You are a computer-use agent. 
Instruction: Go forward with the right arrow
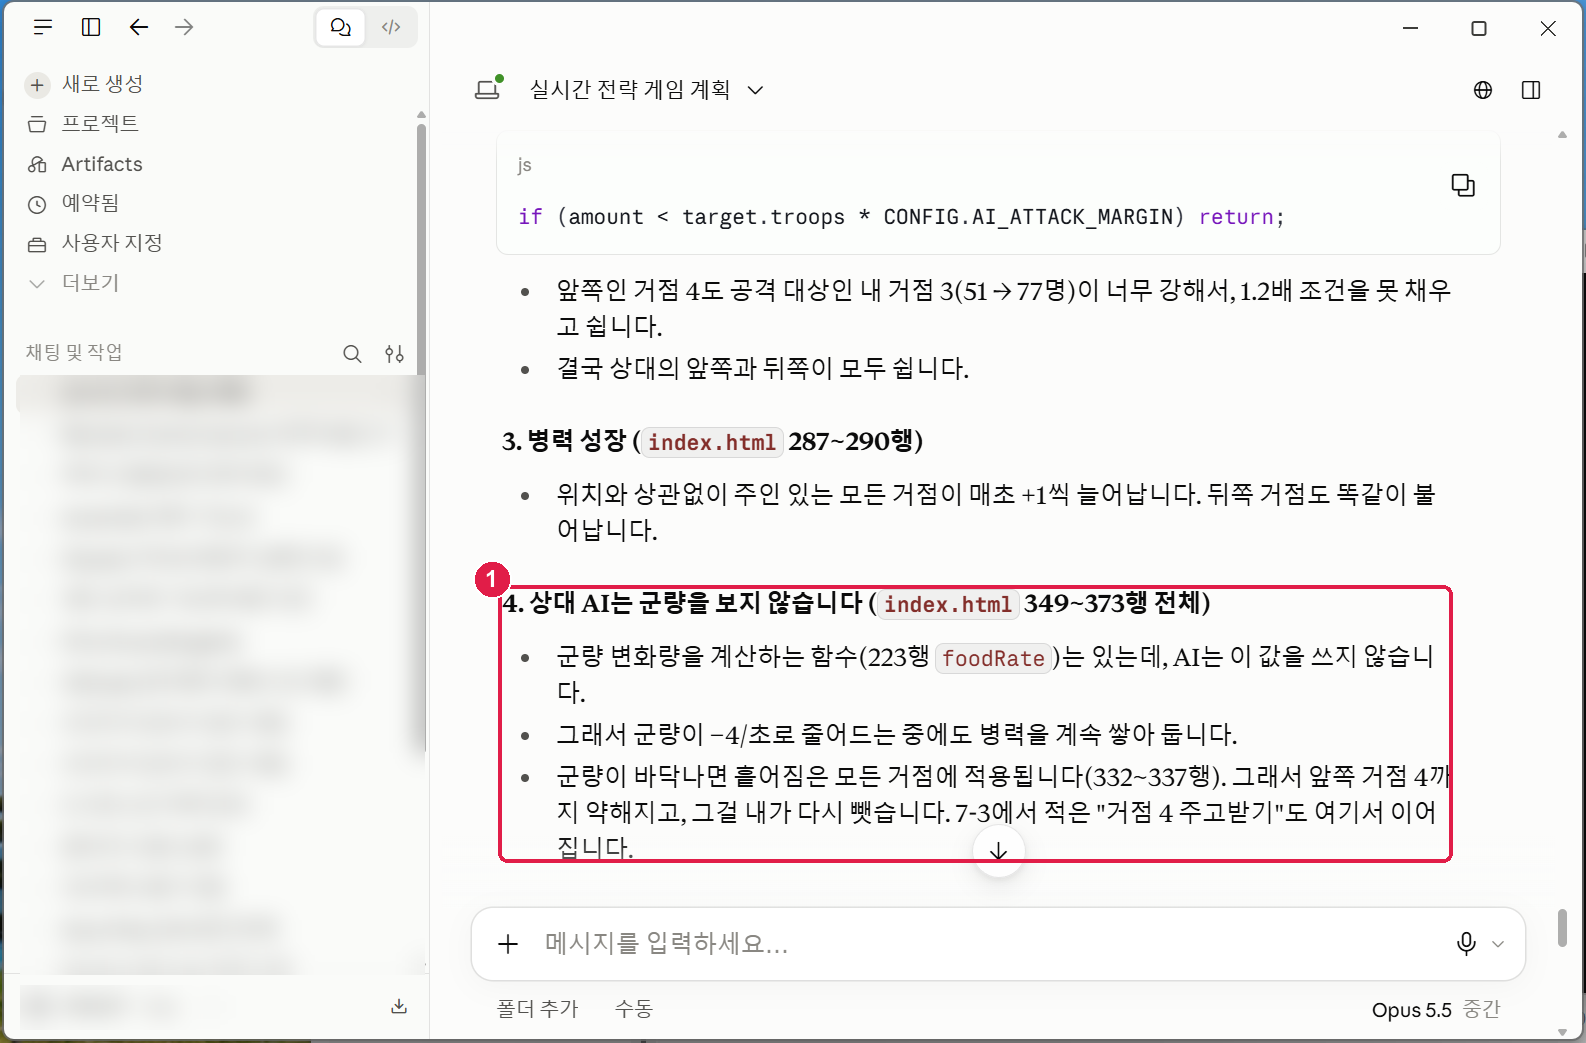184,27
